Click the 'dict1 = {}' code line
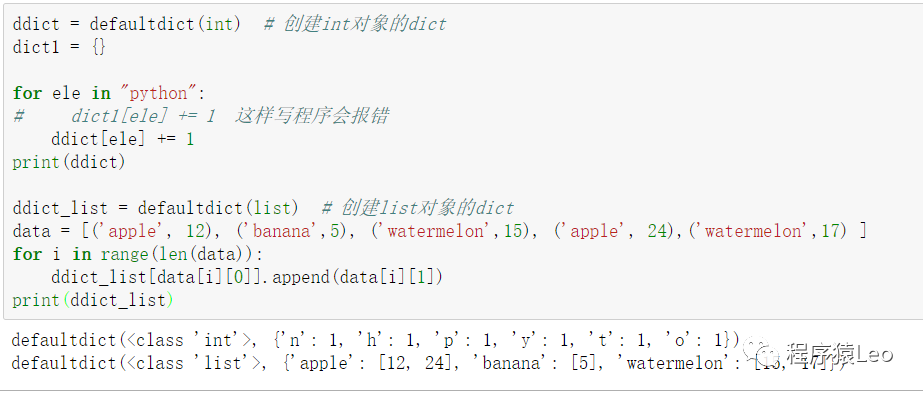Image resolution: width=923 pixels, height=394 pixels. [x=59, y=47]
